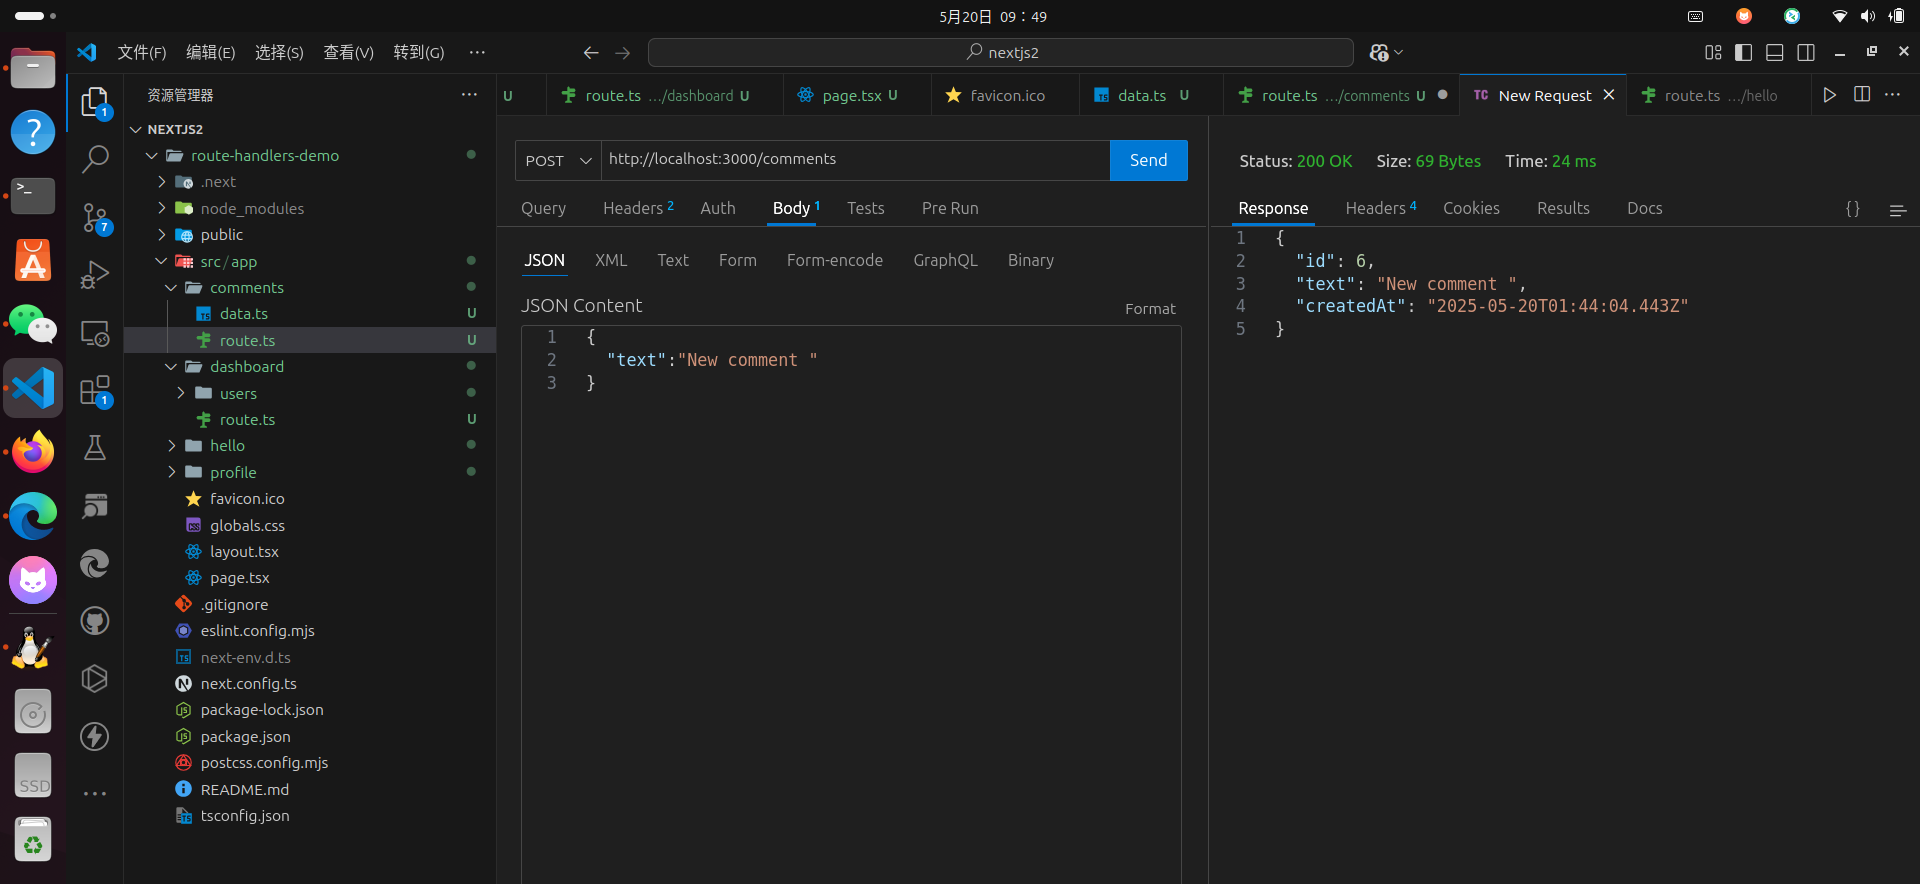This screenshot has height=884, width=1920.
Task: Switch to response Cookies tab
Action: click(1470, 208)
